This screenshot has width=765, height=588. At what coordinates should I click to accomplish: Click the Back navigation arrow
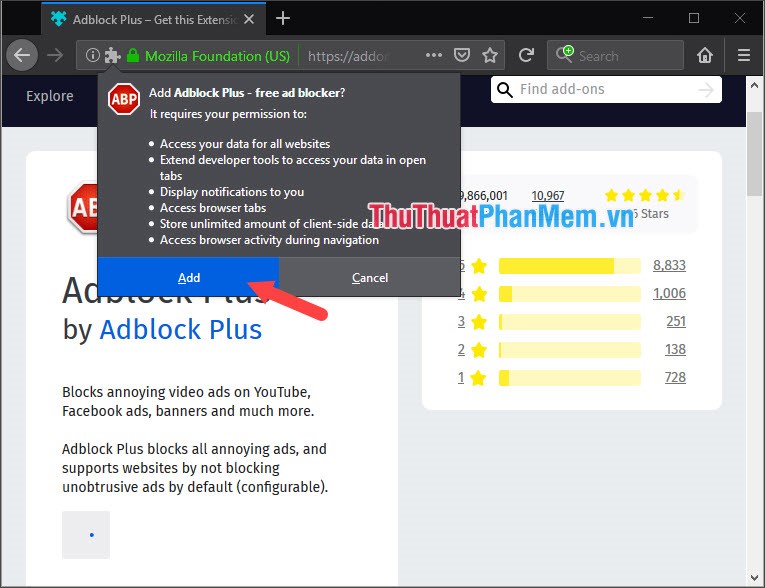pyautogui.click(x=22, y=55)
